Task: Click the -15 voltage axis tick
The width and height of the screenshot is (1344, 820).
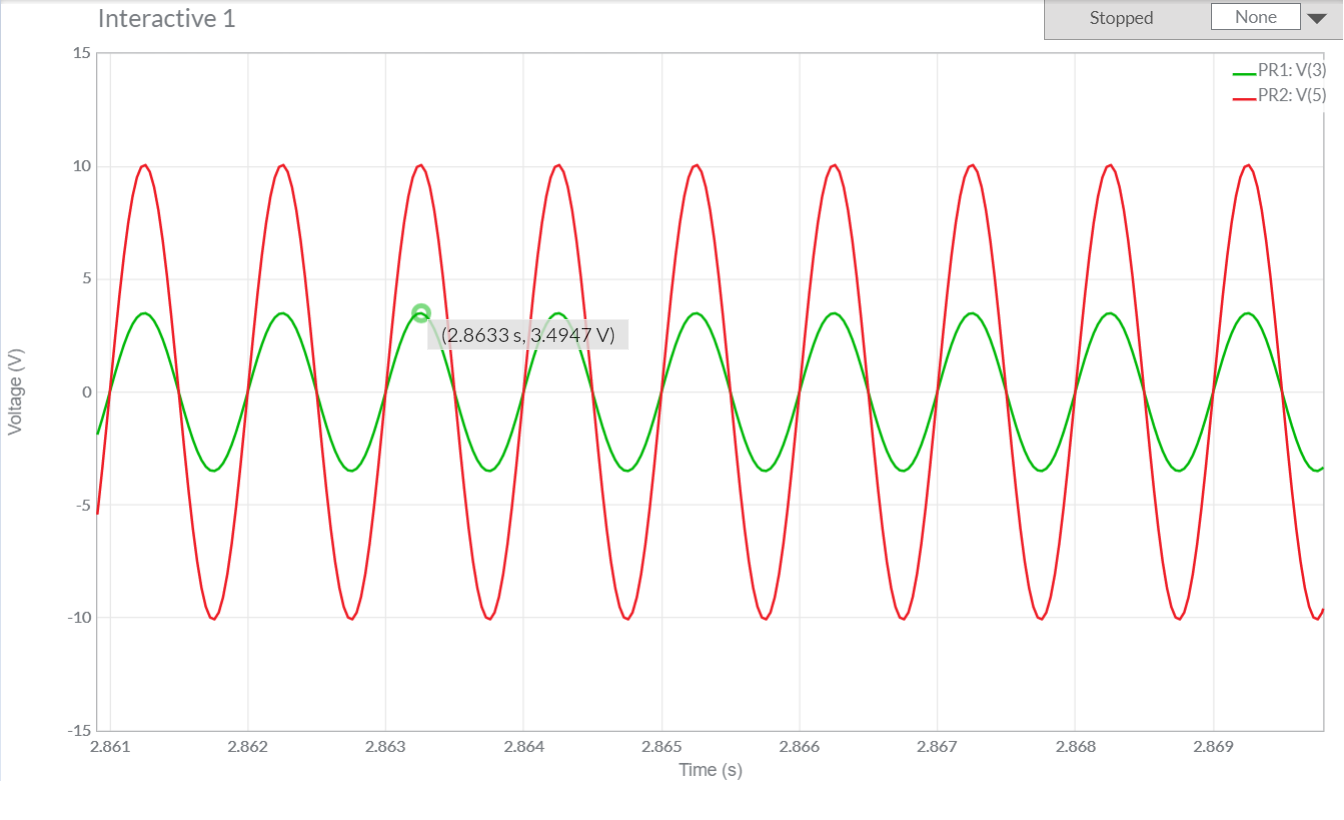Action: pyautogui.click(x=79, y=730)
